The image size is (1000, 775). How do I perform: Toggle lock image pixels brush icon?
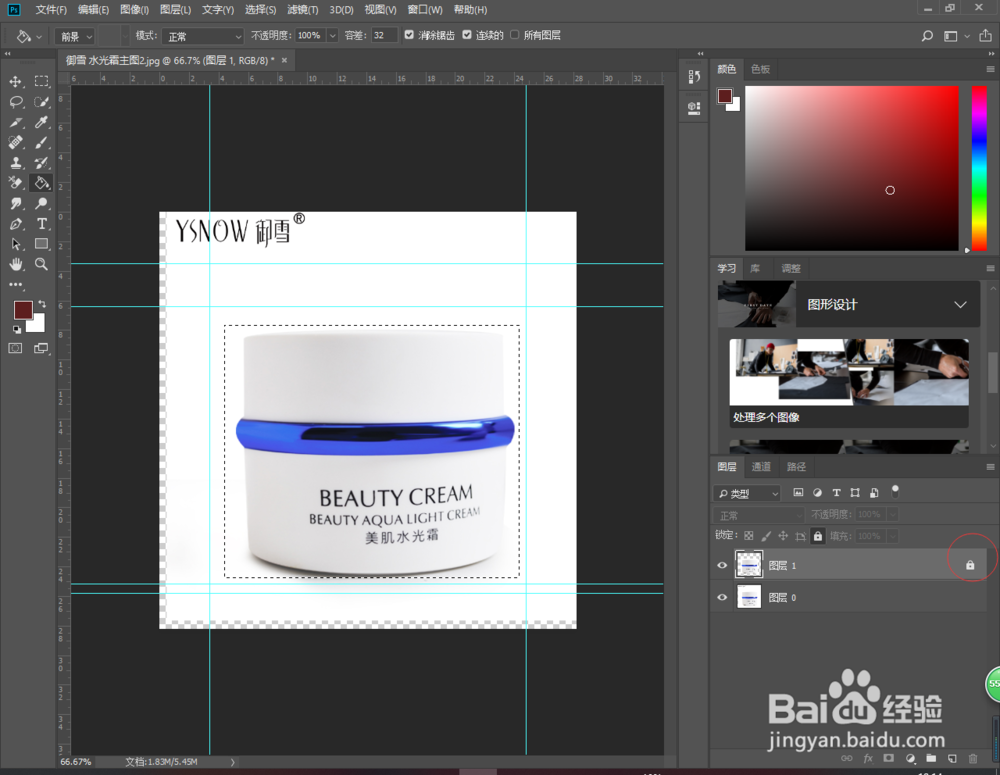pos(766,536)
